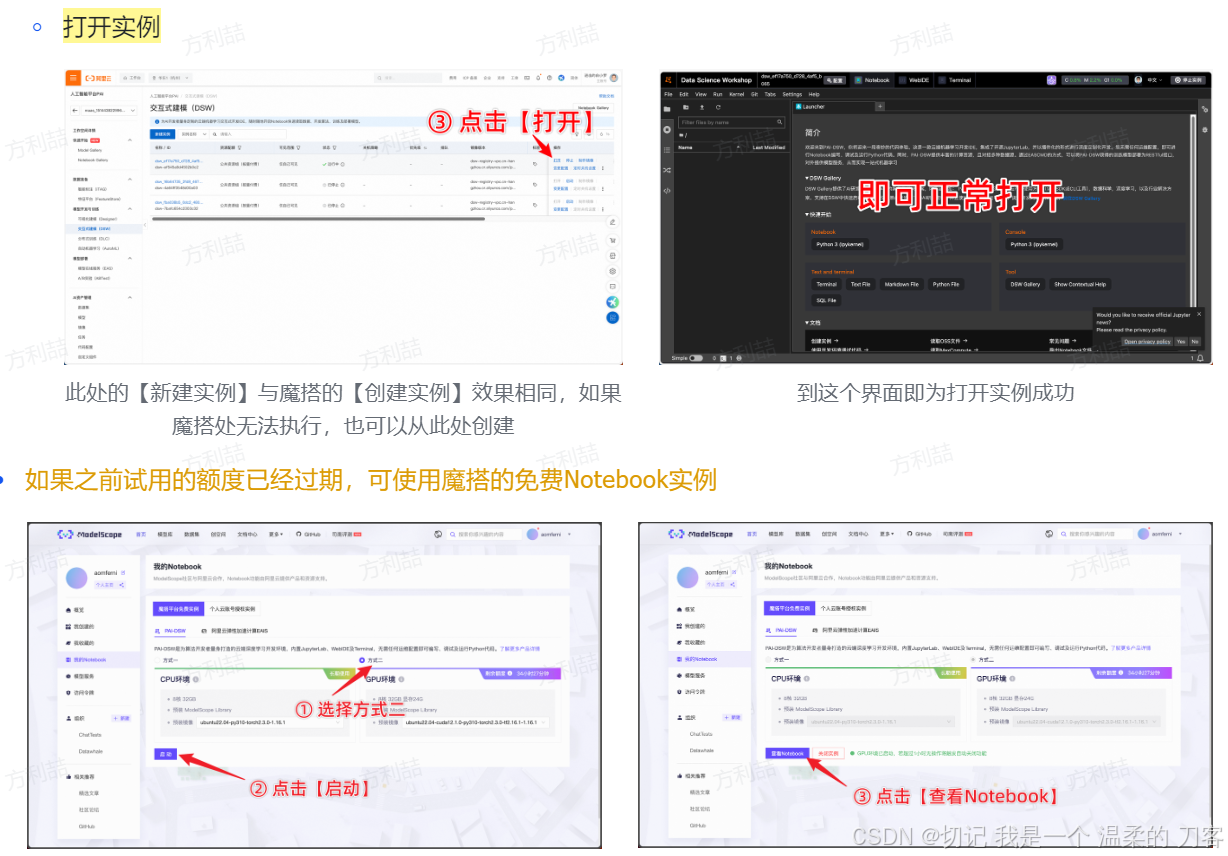
Task: Open the debugger bug icon in JupyterLab right sidebar
Action: [x=1206, y=128]
